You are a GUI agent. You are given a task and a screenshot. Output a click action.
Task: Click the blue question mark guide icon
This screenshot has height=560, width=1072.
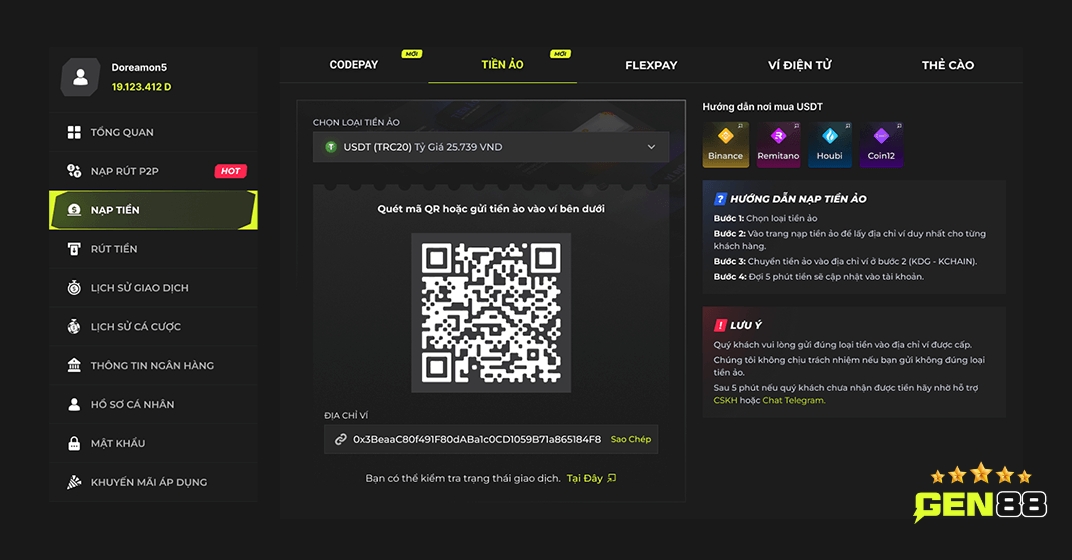click(x=720, y=199)
